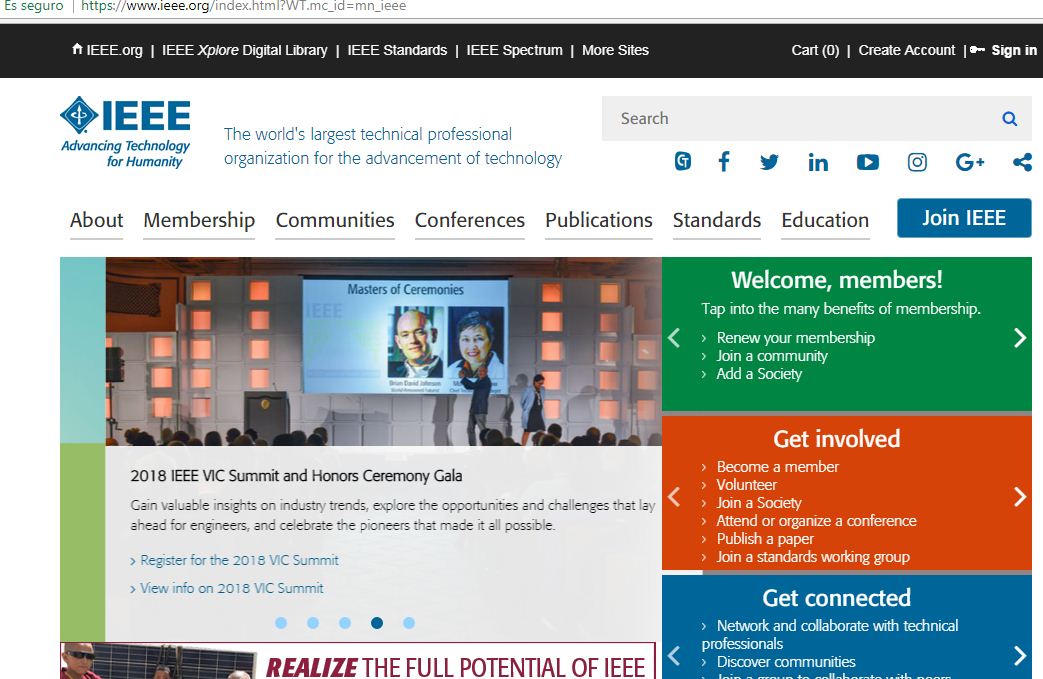Click Create Account link
1043x679 pixels.
tap(907, 50)
